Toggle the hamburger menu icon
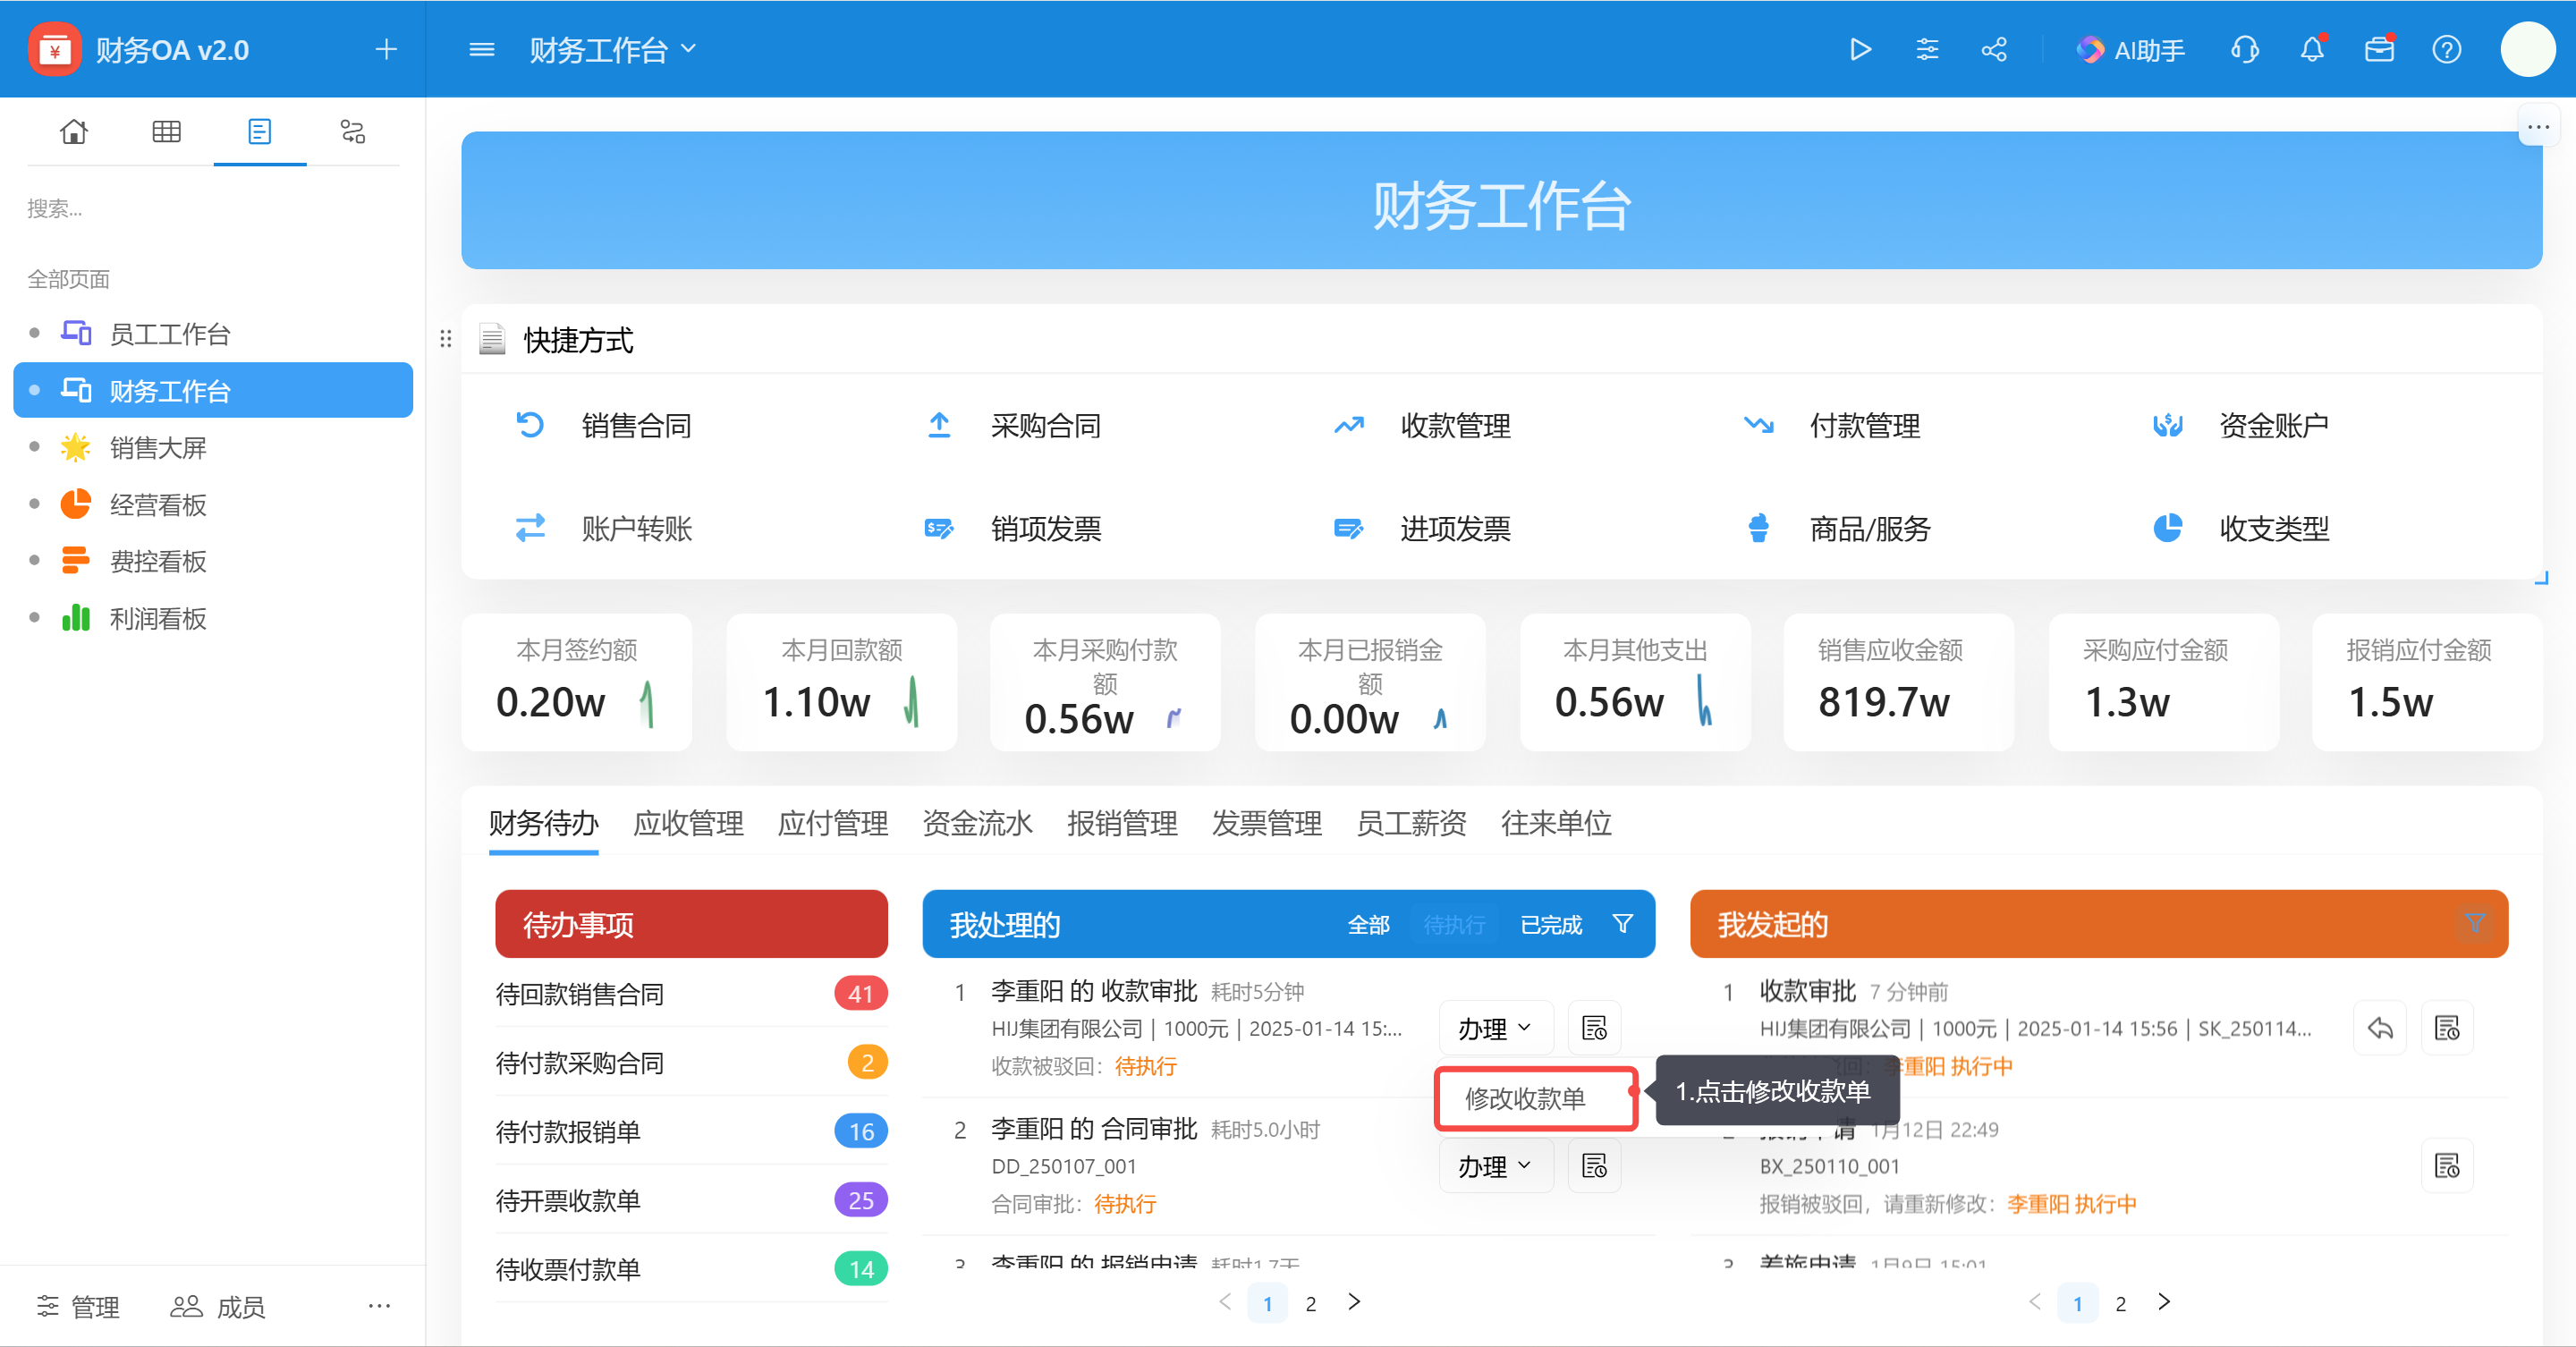The height and width of the screenshot is (1347, 2576). click(x=482, y=49)
